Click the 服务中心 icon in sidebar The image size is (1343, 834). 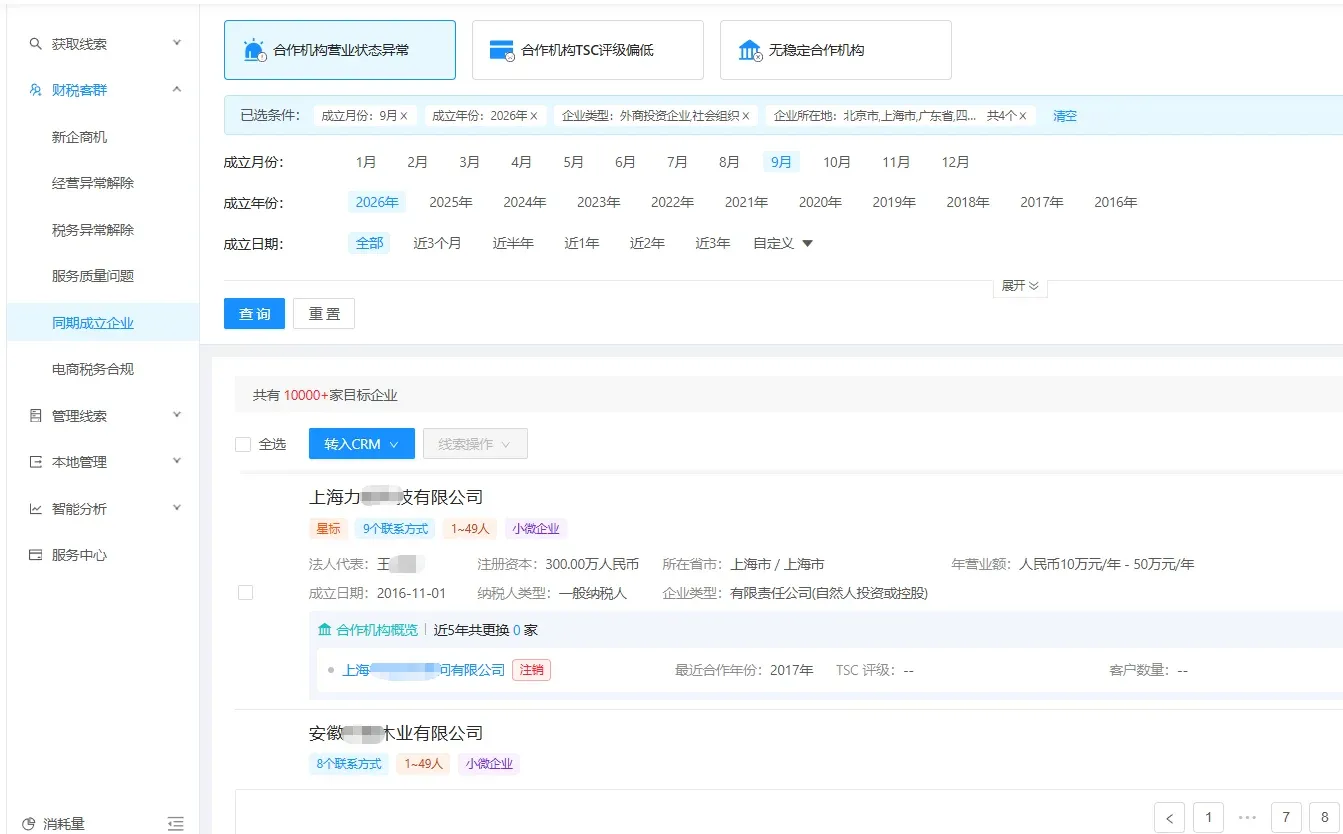click(36, 555)
